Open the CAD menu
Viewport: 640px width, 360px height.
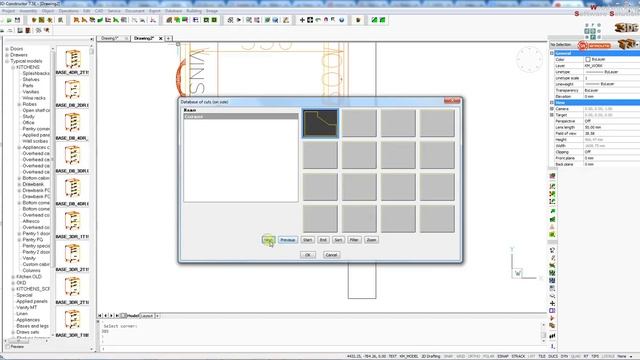click(99, 11)
